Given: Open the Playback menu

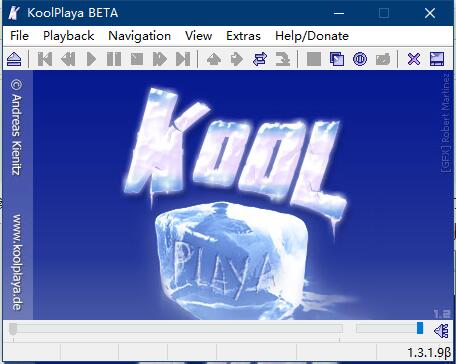Looking at the screenshot, I should [x=69, y=36].
